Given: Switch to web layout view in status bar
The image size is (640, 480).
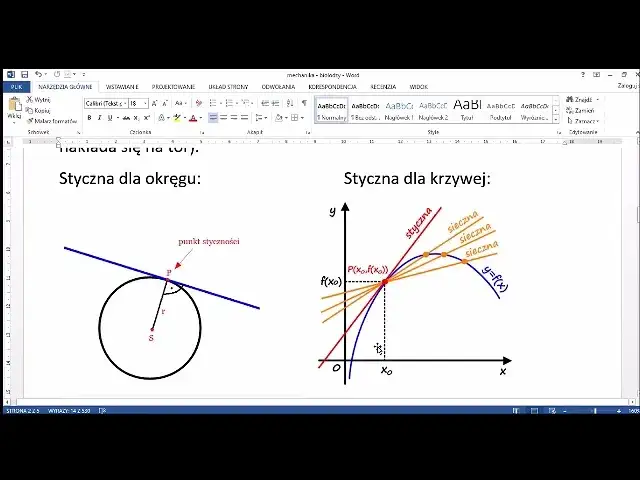Looking at the screenshot, I should [x=552, y=411].
